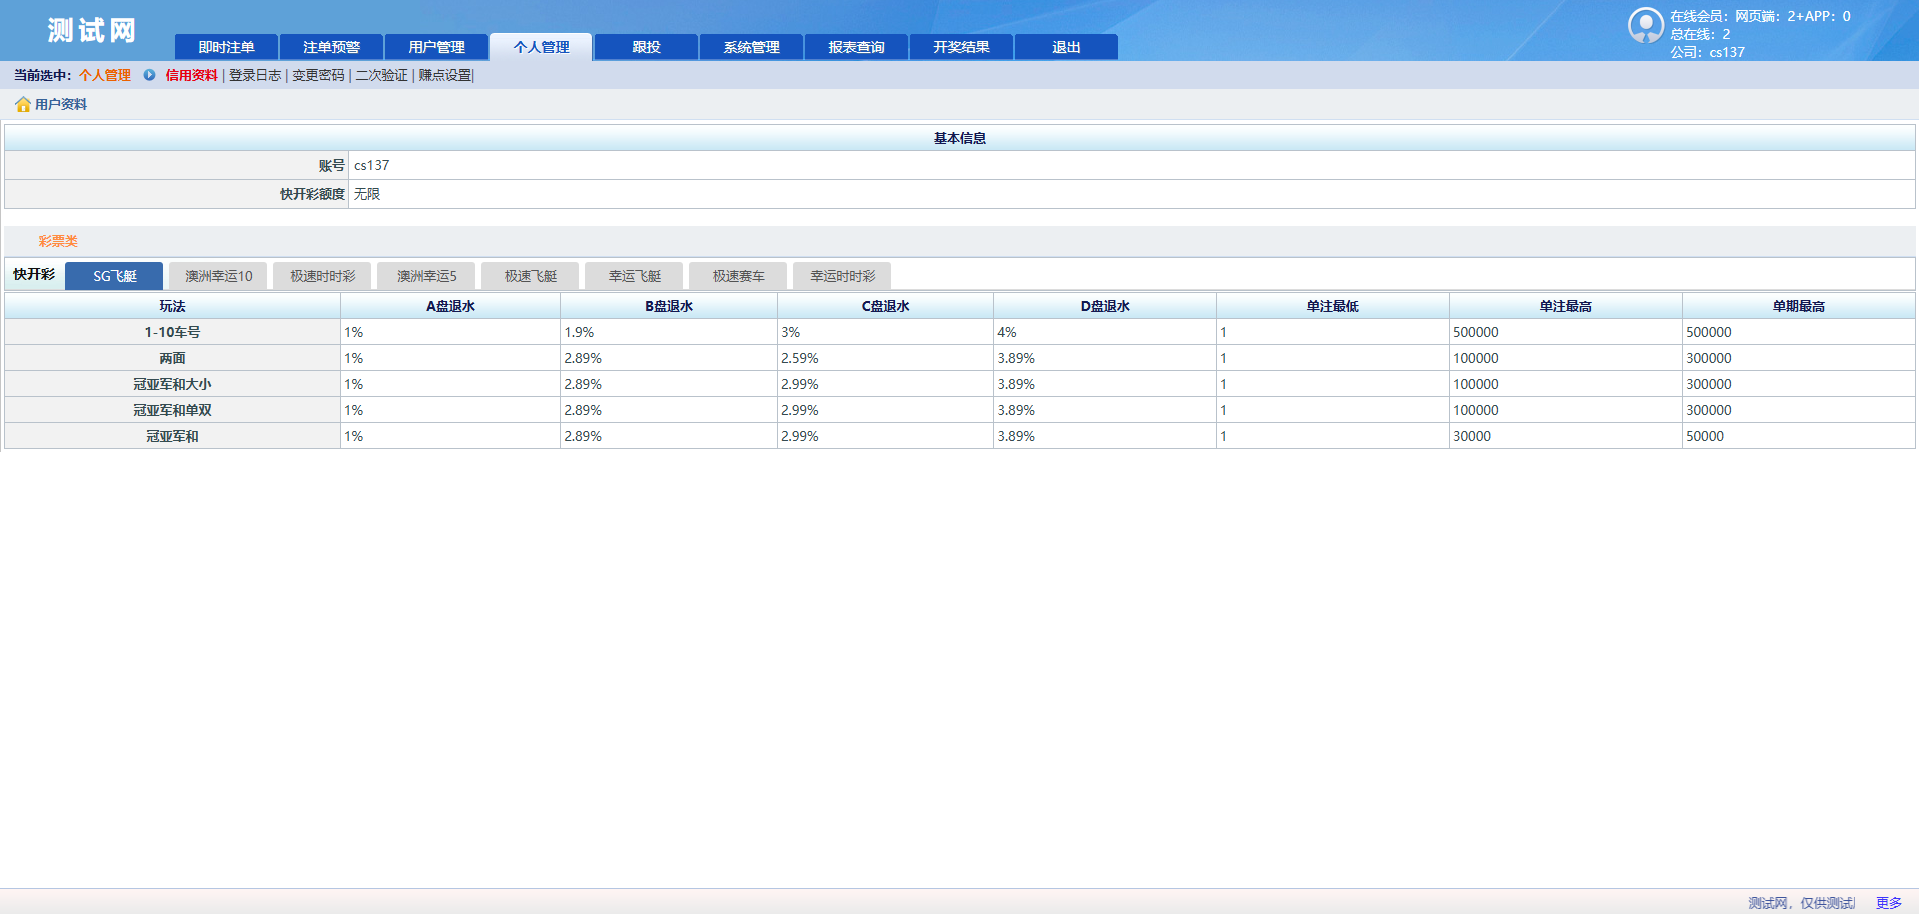1919x914 pixels.
Task: Open the 登录日志 link
Action: click(255, 75)
